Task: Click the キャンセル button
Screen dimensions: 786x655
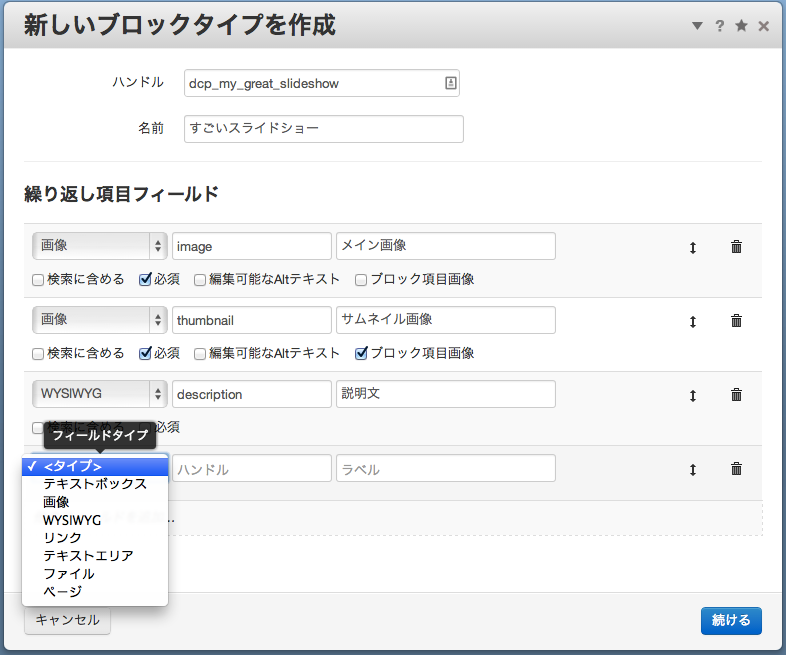Action: (67, 620)
